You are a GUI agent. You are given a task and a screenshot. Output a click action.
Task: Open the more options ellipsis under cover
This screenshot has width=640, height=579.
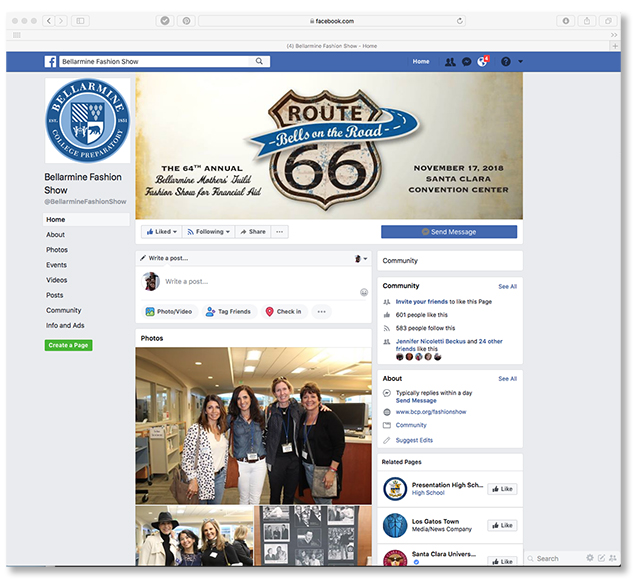[280, 232]
